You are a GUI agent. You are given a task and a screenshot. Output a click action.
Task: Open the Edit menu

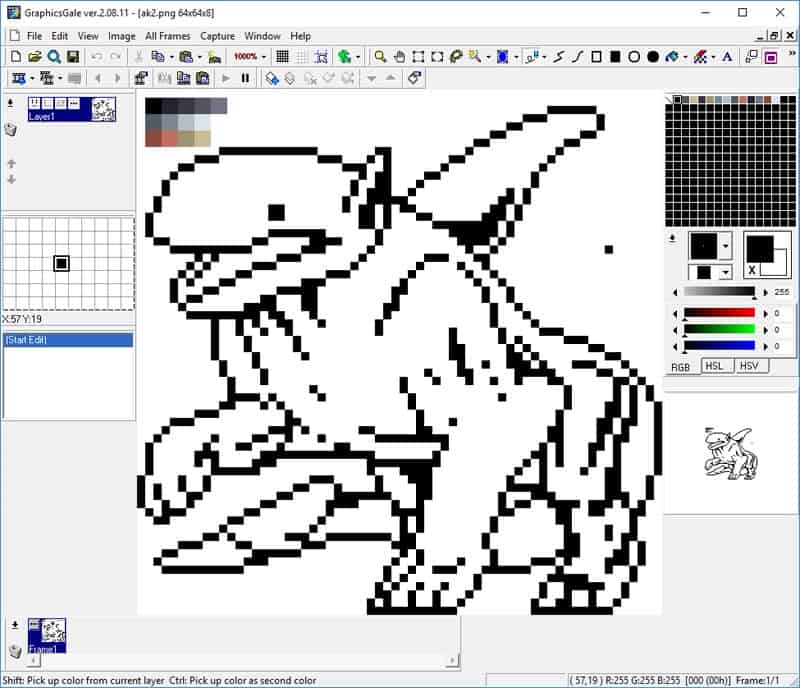[x=59, y=36]
